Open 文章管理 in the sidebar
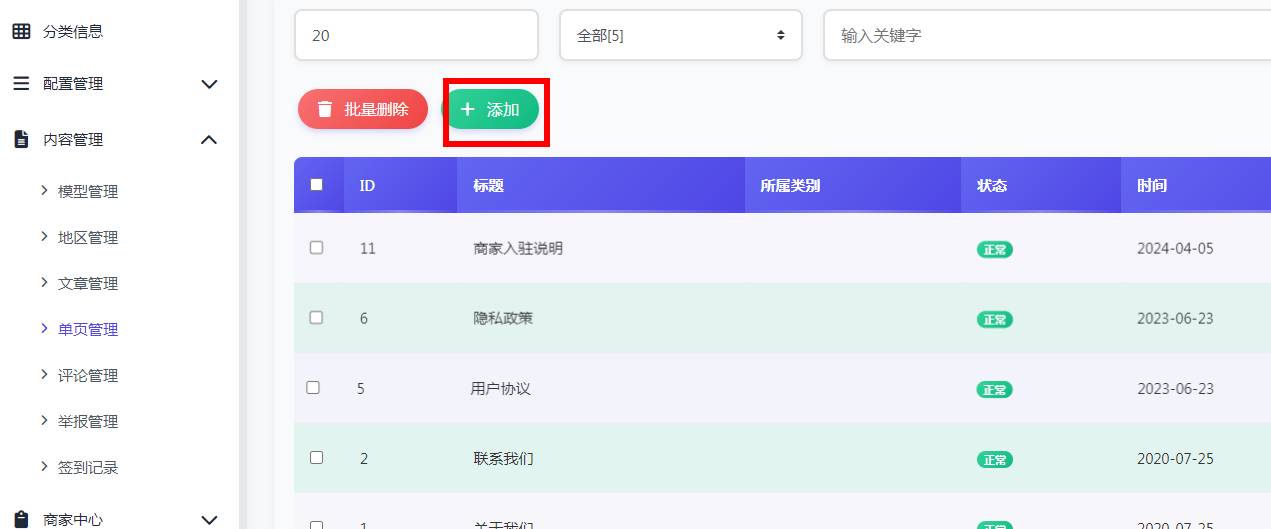Screen dimensions: 1271x529 pos(88,283)
